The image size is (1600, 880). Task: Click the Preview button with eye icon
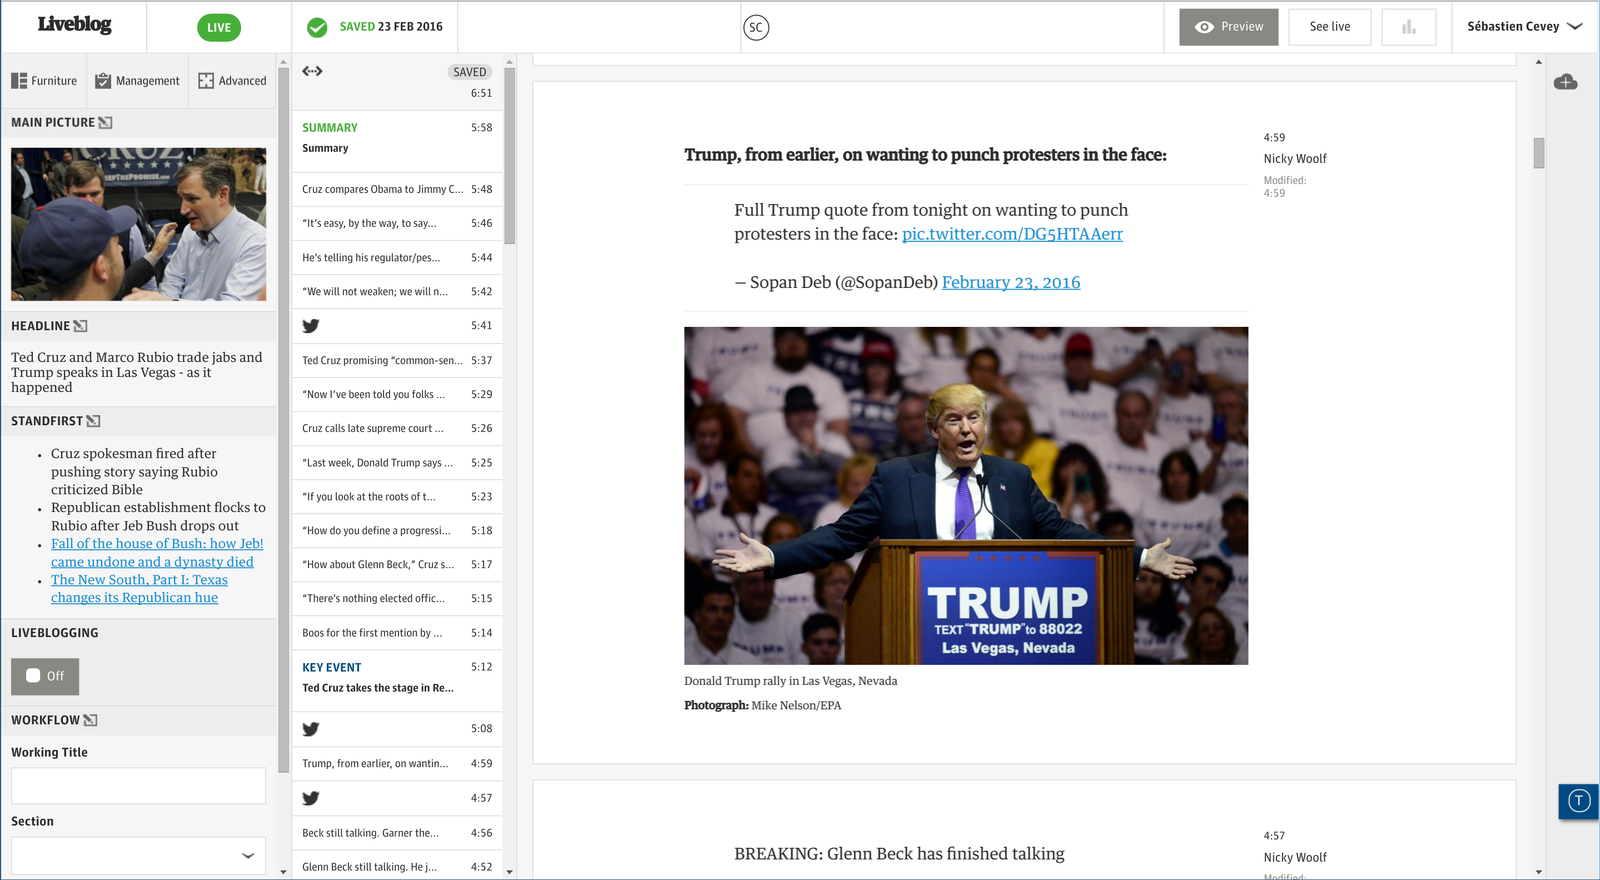(x=1229, y=27)
